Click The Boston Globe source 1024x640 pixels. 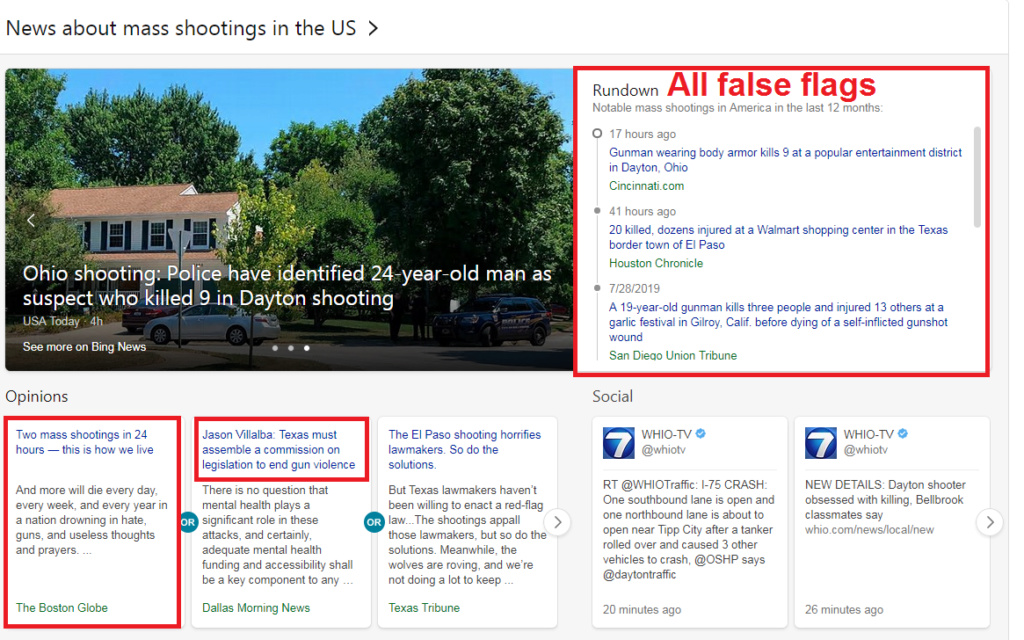coord(61,608)
